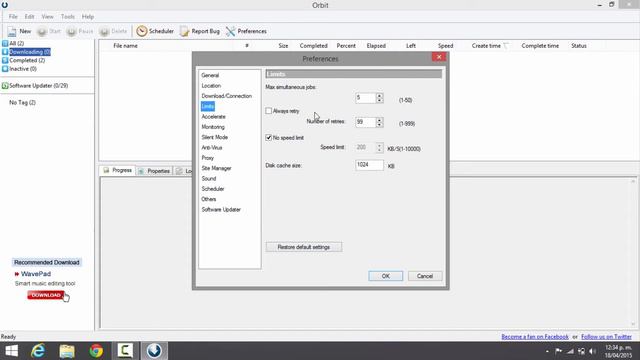640x360 pixels.
Task: Click the Orbit downloader taskbar icon
Action: tap(154, 351)
